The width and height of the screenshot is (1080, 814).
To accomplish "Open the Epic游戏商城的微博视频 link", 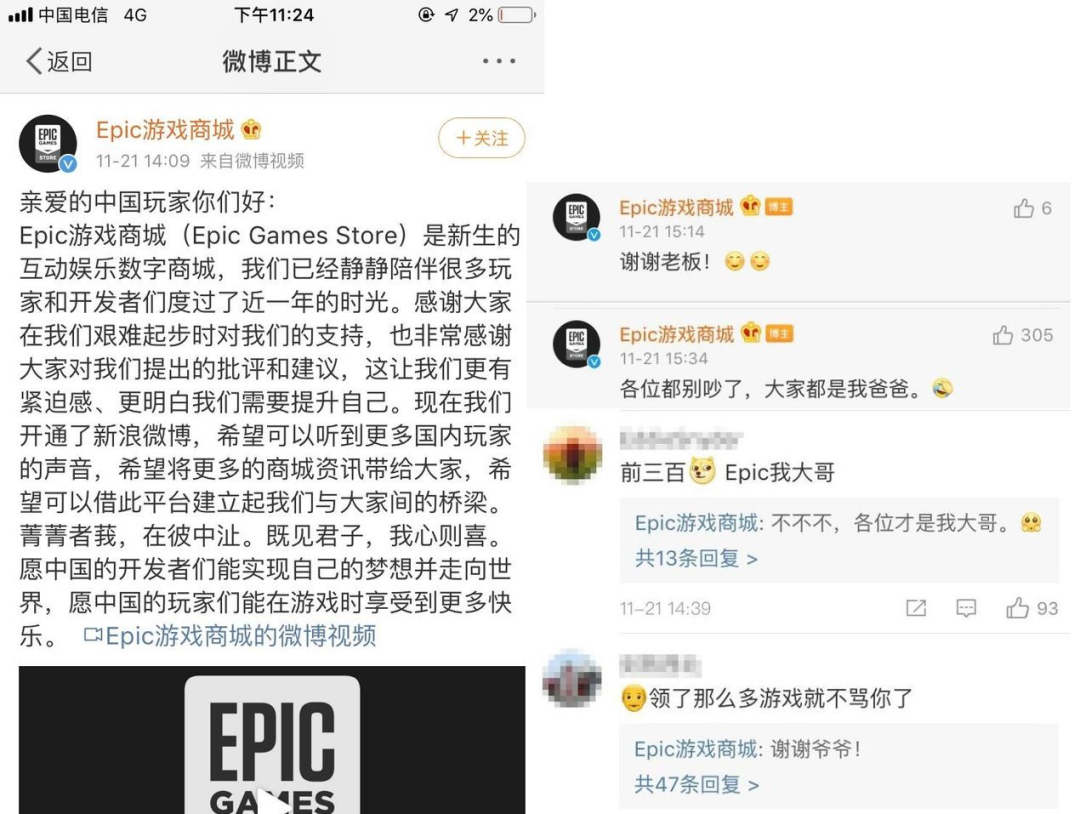I will tap(230, 635).
